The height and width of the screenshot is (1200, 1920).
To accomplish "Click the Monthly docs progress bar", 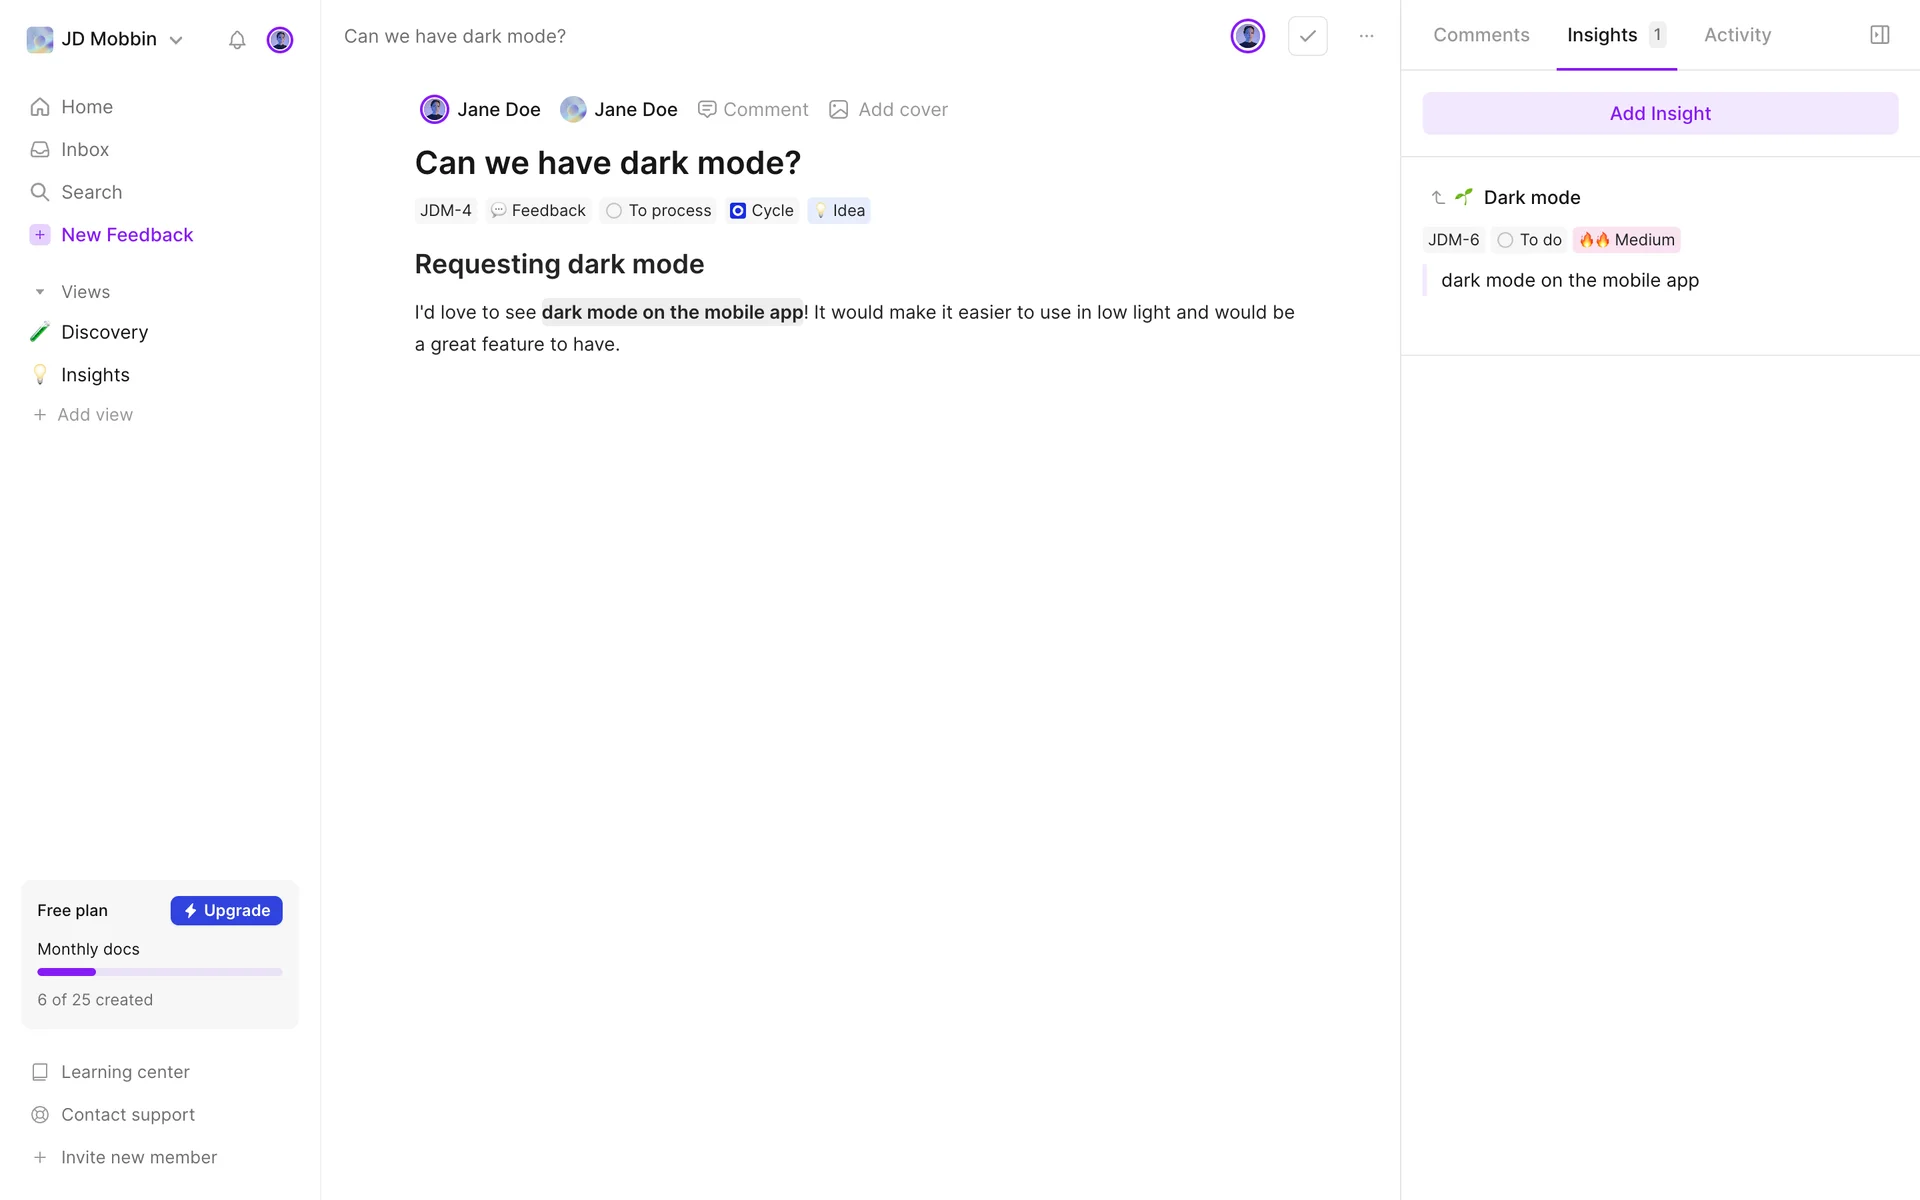I will click(x=160, y=972).
